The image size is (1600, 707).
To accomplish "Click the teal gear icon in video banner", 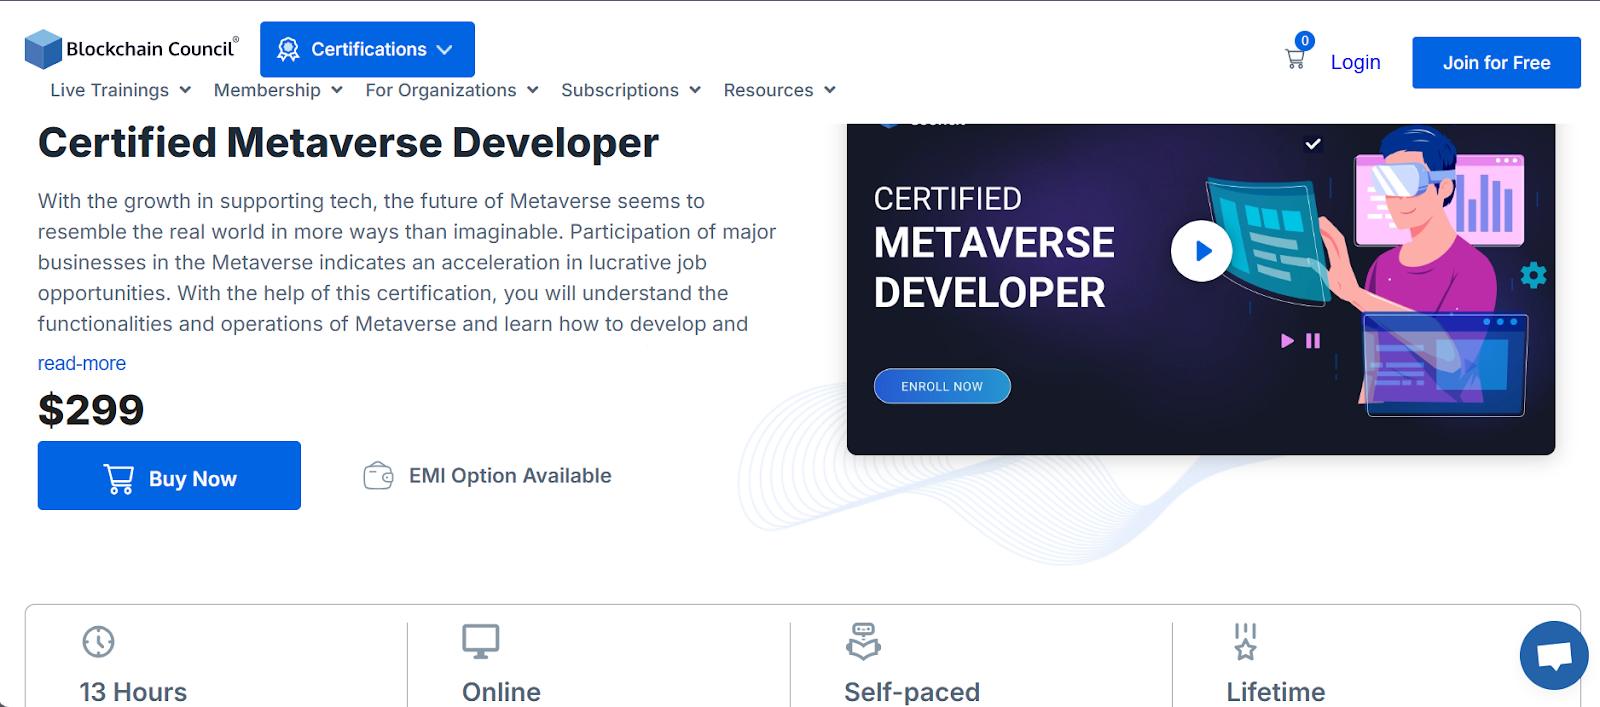I will [x=1533, y=275].
